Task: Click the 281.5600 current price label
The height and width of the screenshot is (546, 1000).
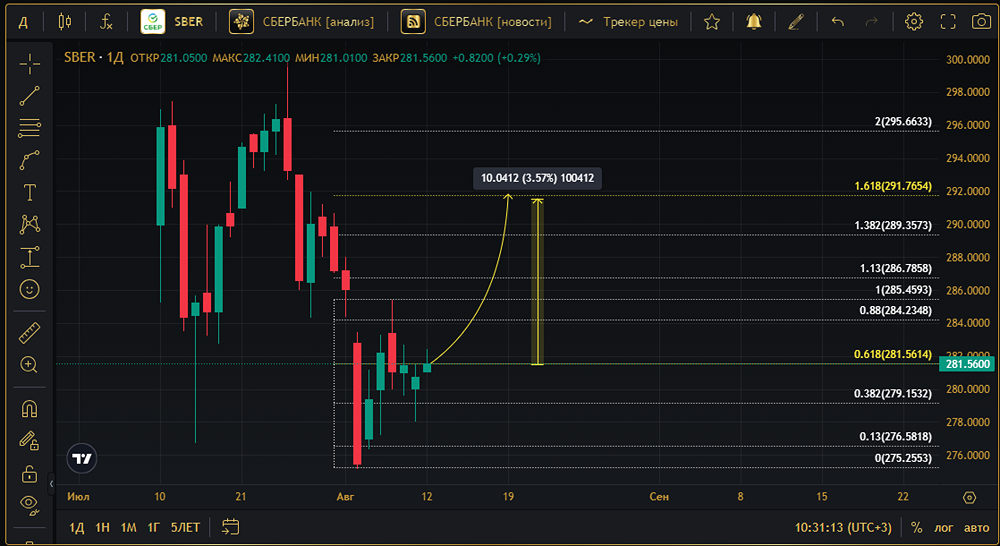Action: click(967, 364)
